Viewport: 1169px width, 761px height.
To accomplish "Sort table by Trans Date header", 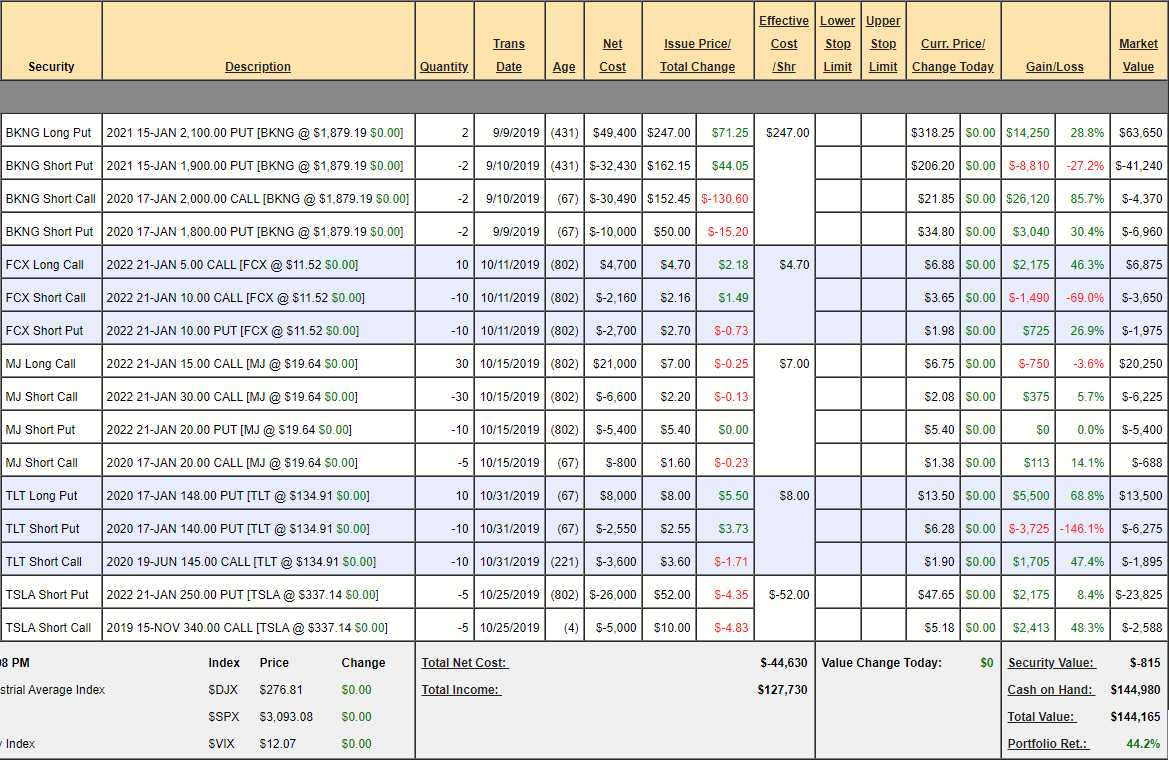I will point(509,55).
